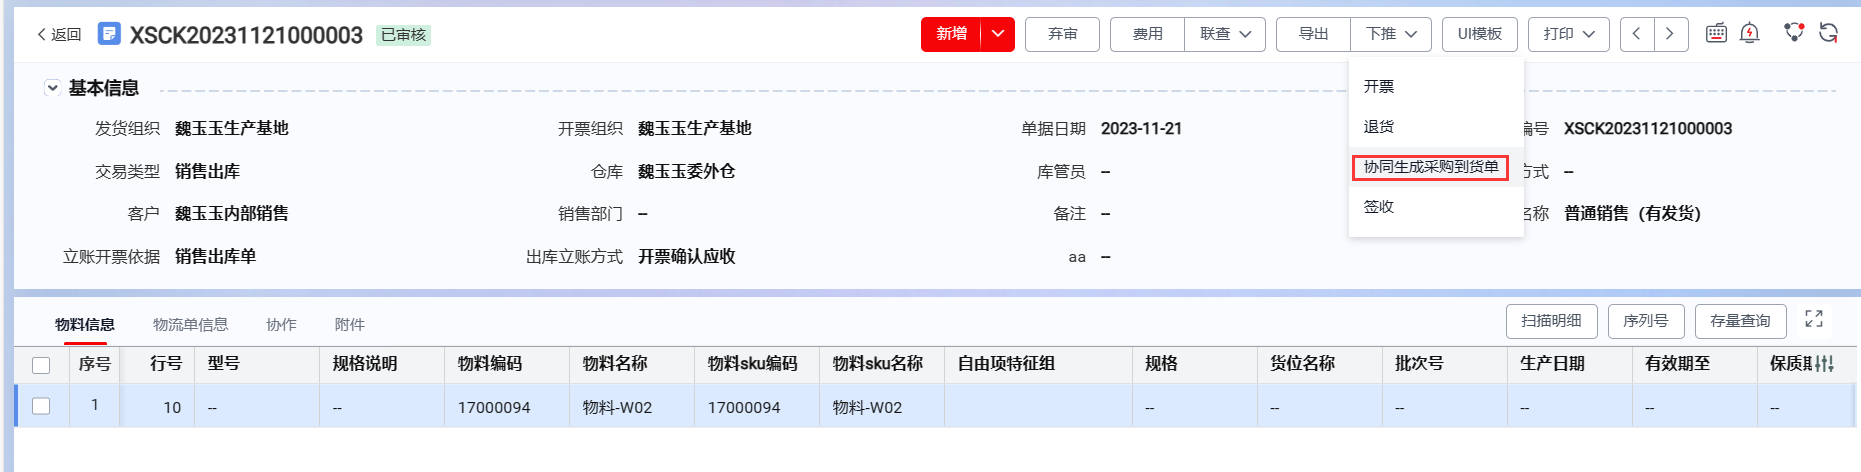Viewport: 1861px width, 472px height.
Task: Open the 打印 dropdown
Action: [x=1568, y=34]
